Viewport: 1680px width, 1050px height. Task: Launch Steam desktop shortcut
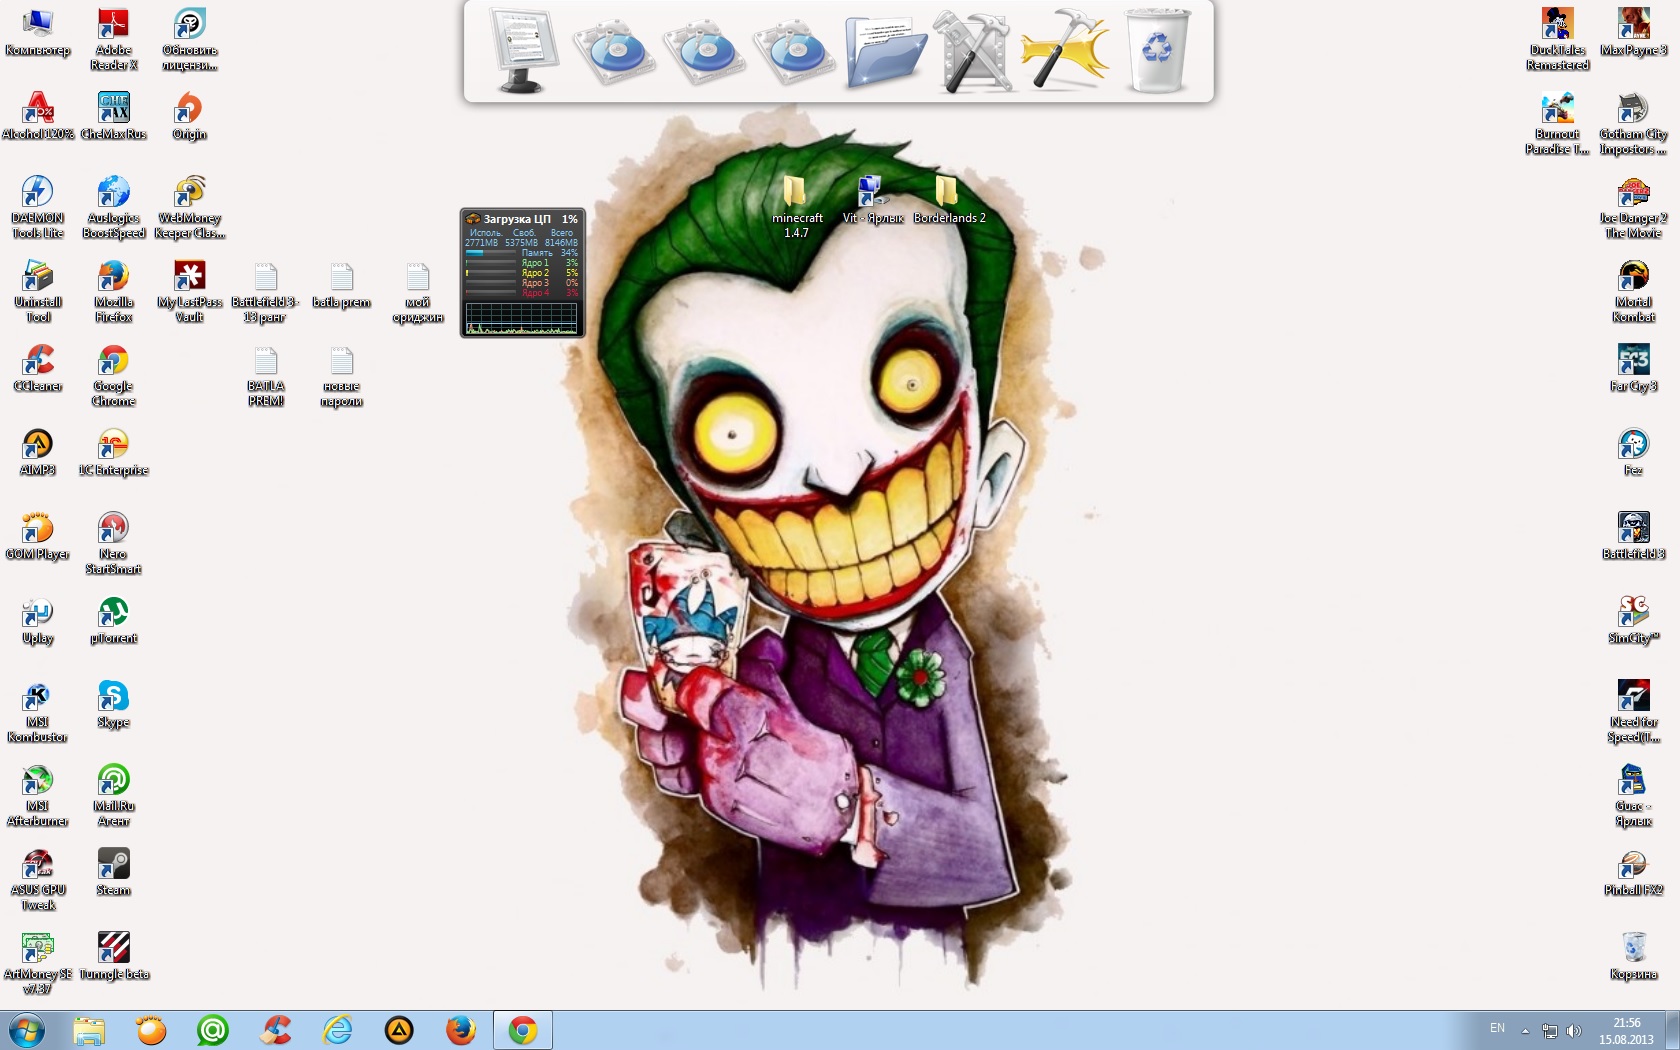tap(114, 872)
